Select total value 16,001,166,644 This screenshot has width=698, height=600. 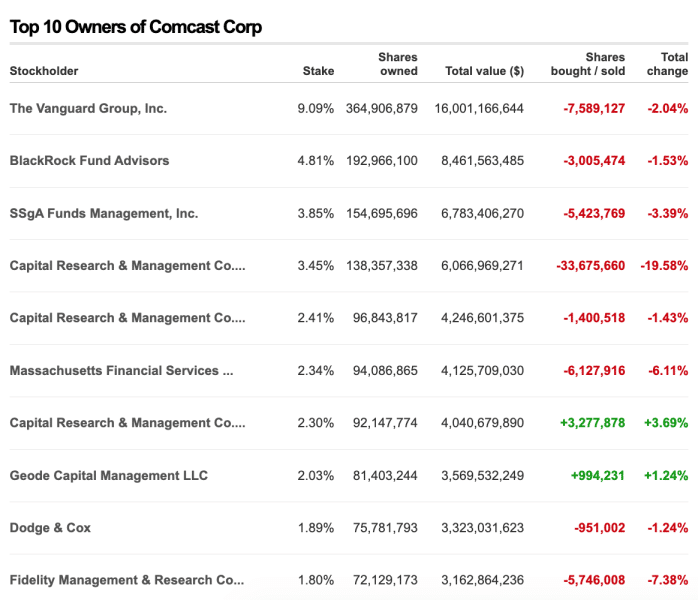479,108
